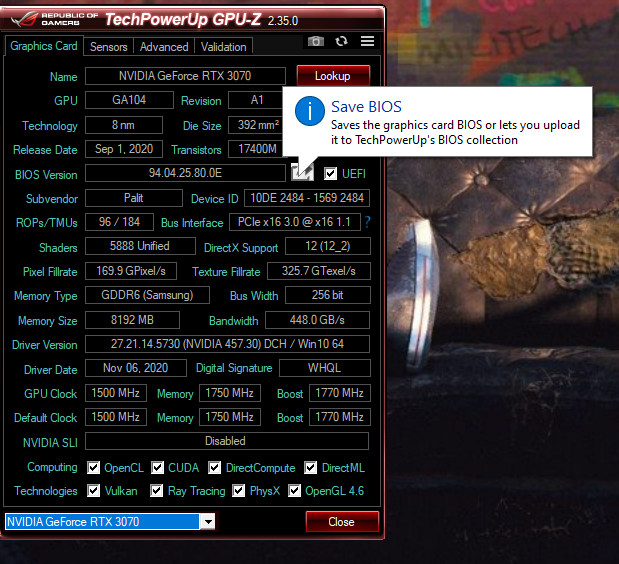
Task: Toggle the UEFI checkbox
Action: tap(330, 173)
